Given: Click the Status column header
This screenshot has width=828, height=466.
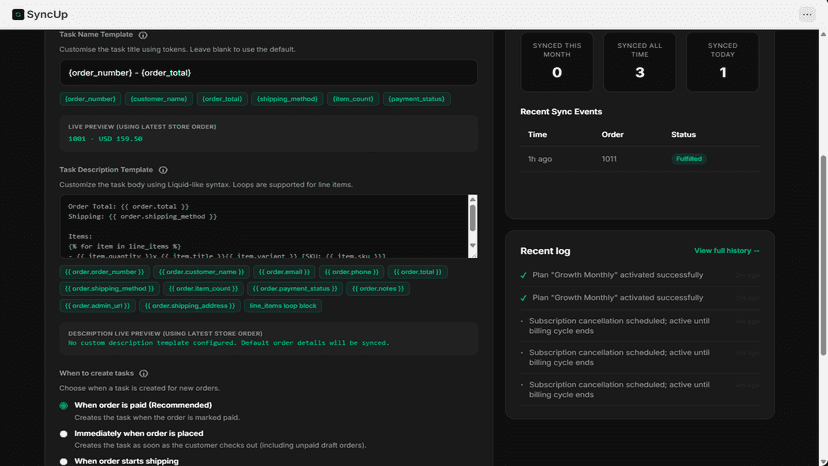Looking at the screenshot, I should coord(683,135).
